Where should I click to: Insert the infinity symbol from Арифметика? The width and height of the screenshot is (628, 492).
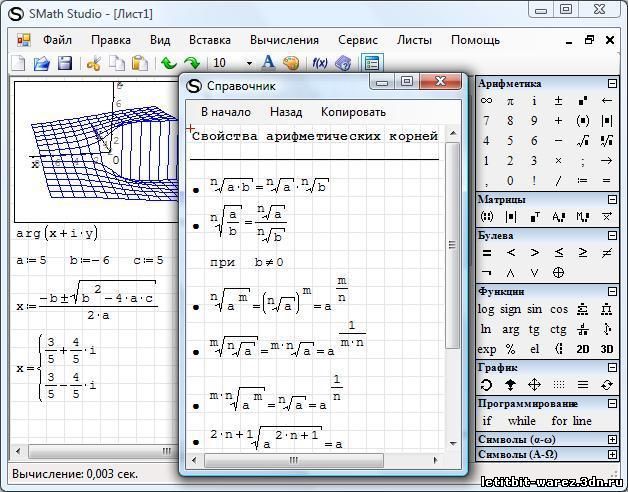pyautogui.click(x=487, y=101)
